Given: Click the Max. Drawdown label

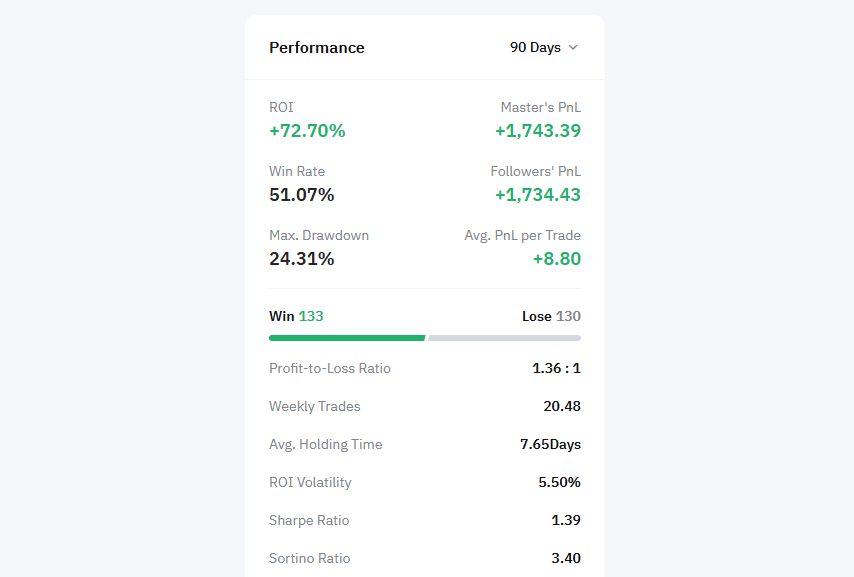Looking at the screenshot, I should [x=319, y=235].
